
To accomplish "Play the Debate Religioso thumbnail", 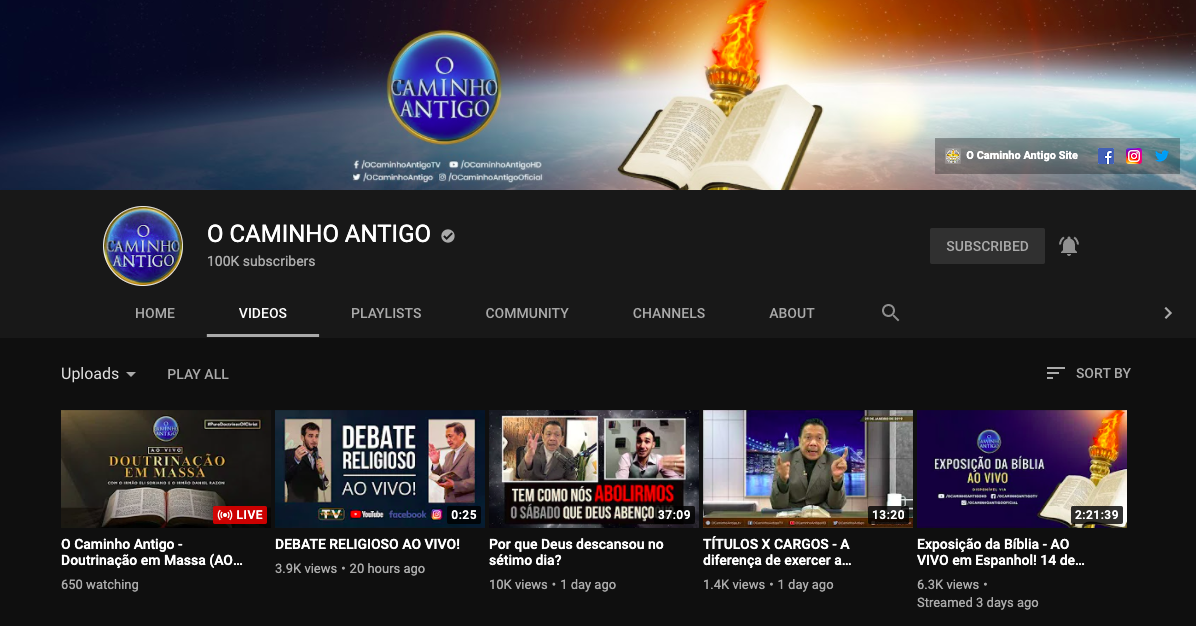I will (x=380, y=469).
